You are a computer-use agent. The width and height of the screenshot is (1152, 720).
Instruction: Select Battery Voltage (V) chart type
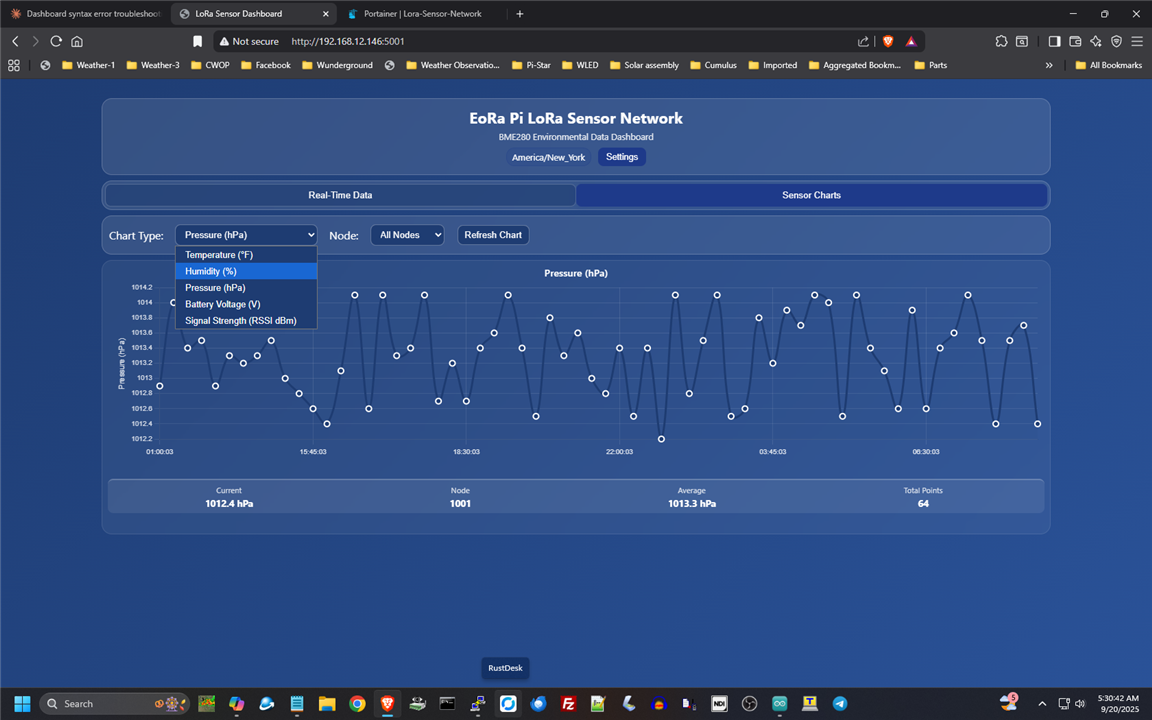(246, 304)
